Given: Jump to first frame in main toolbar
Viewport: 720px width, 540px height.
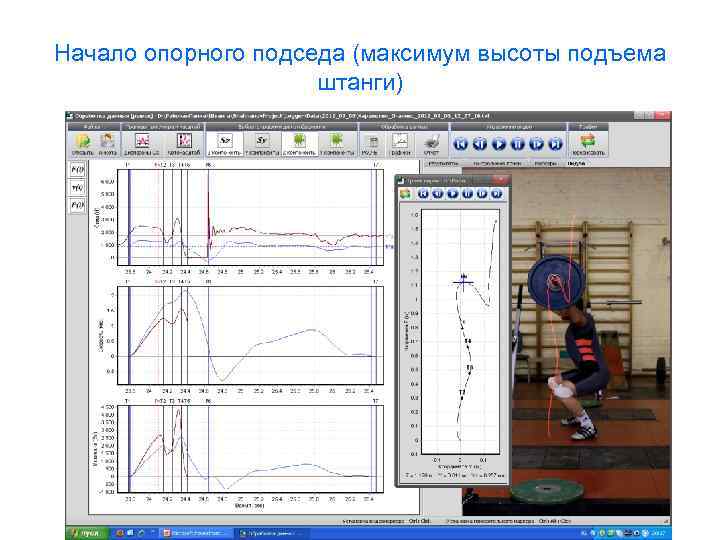Looking at the screenshot, I should tap(461, 144).
